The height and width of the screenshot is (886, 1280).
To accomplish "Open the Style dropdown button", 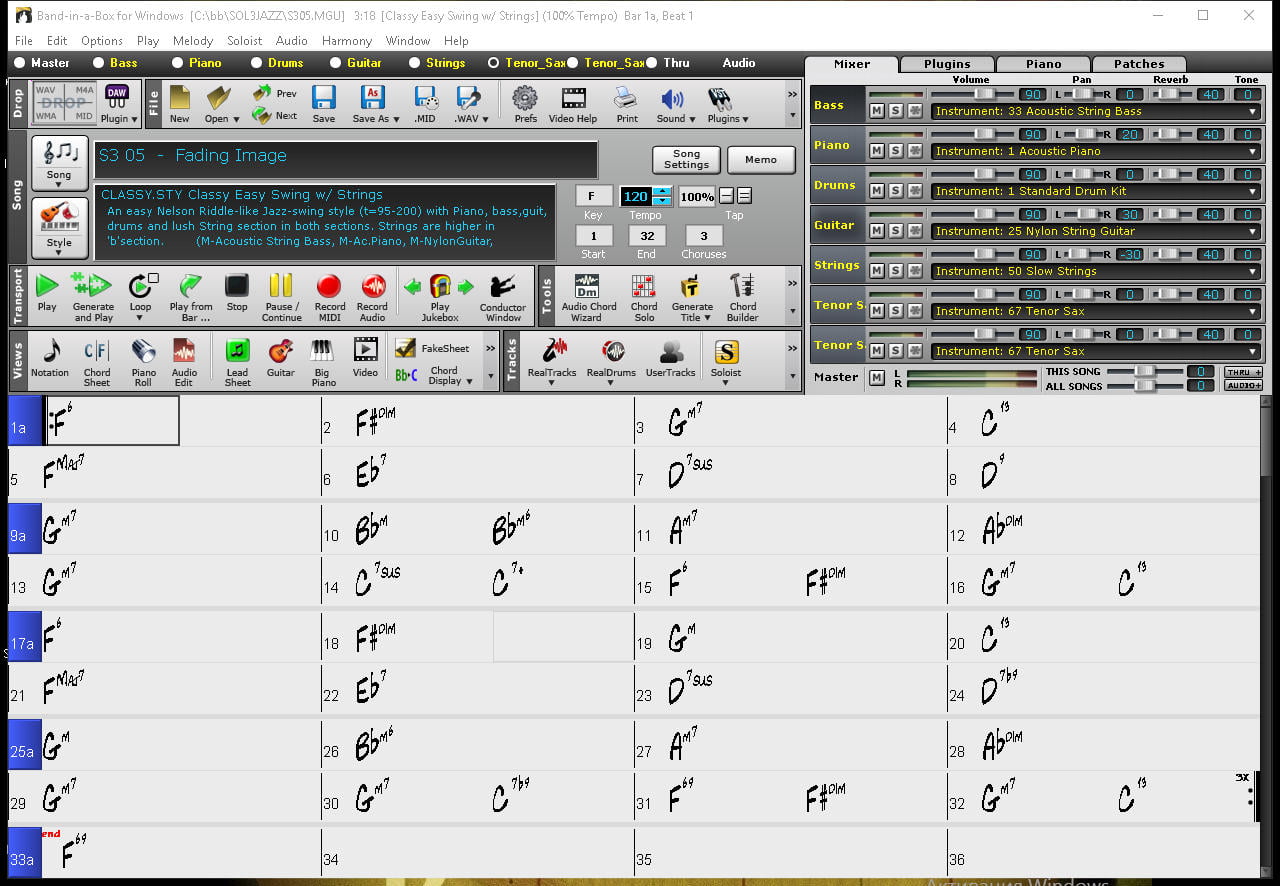I will pyautogui.click(x=60, y=226).
